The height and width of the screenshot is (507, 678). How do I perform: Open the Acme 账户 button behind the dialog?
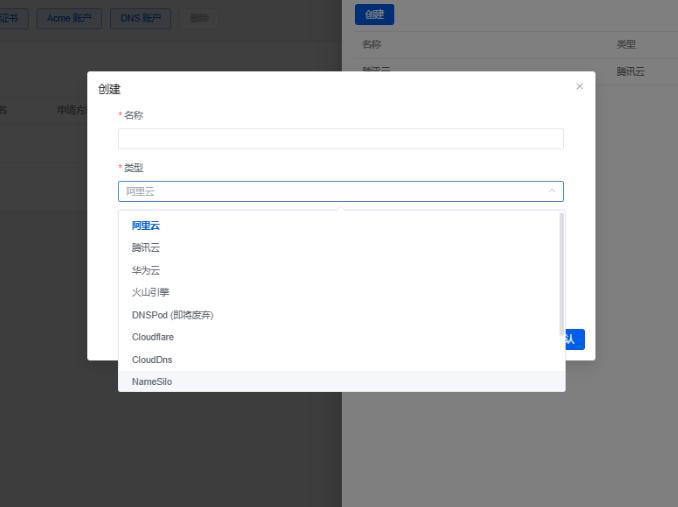pos(69,19)
